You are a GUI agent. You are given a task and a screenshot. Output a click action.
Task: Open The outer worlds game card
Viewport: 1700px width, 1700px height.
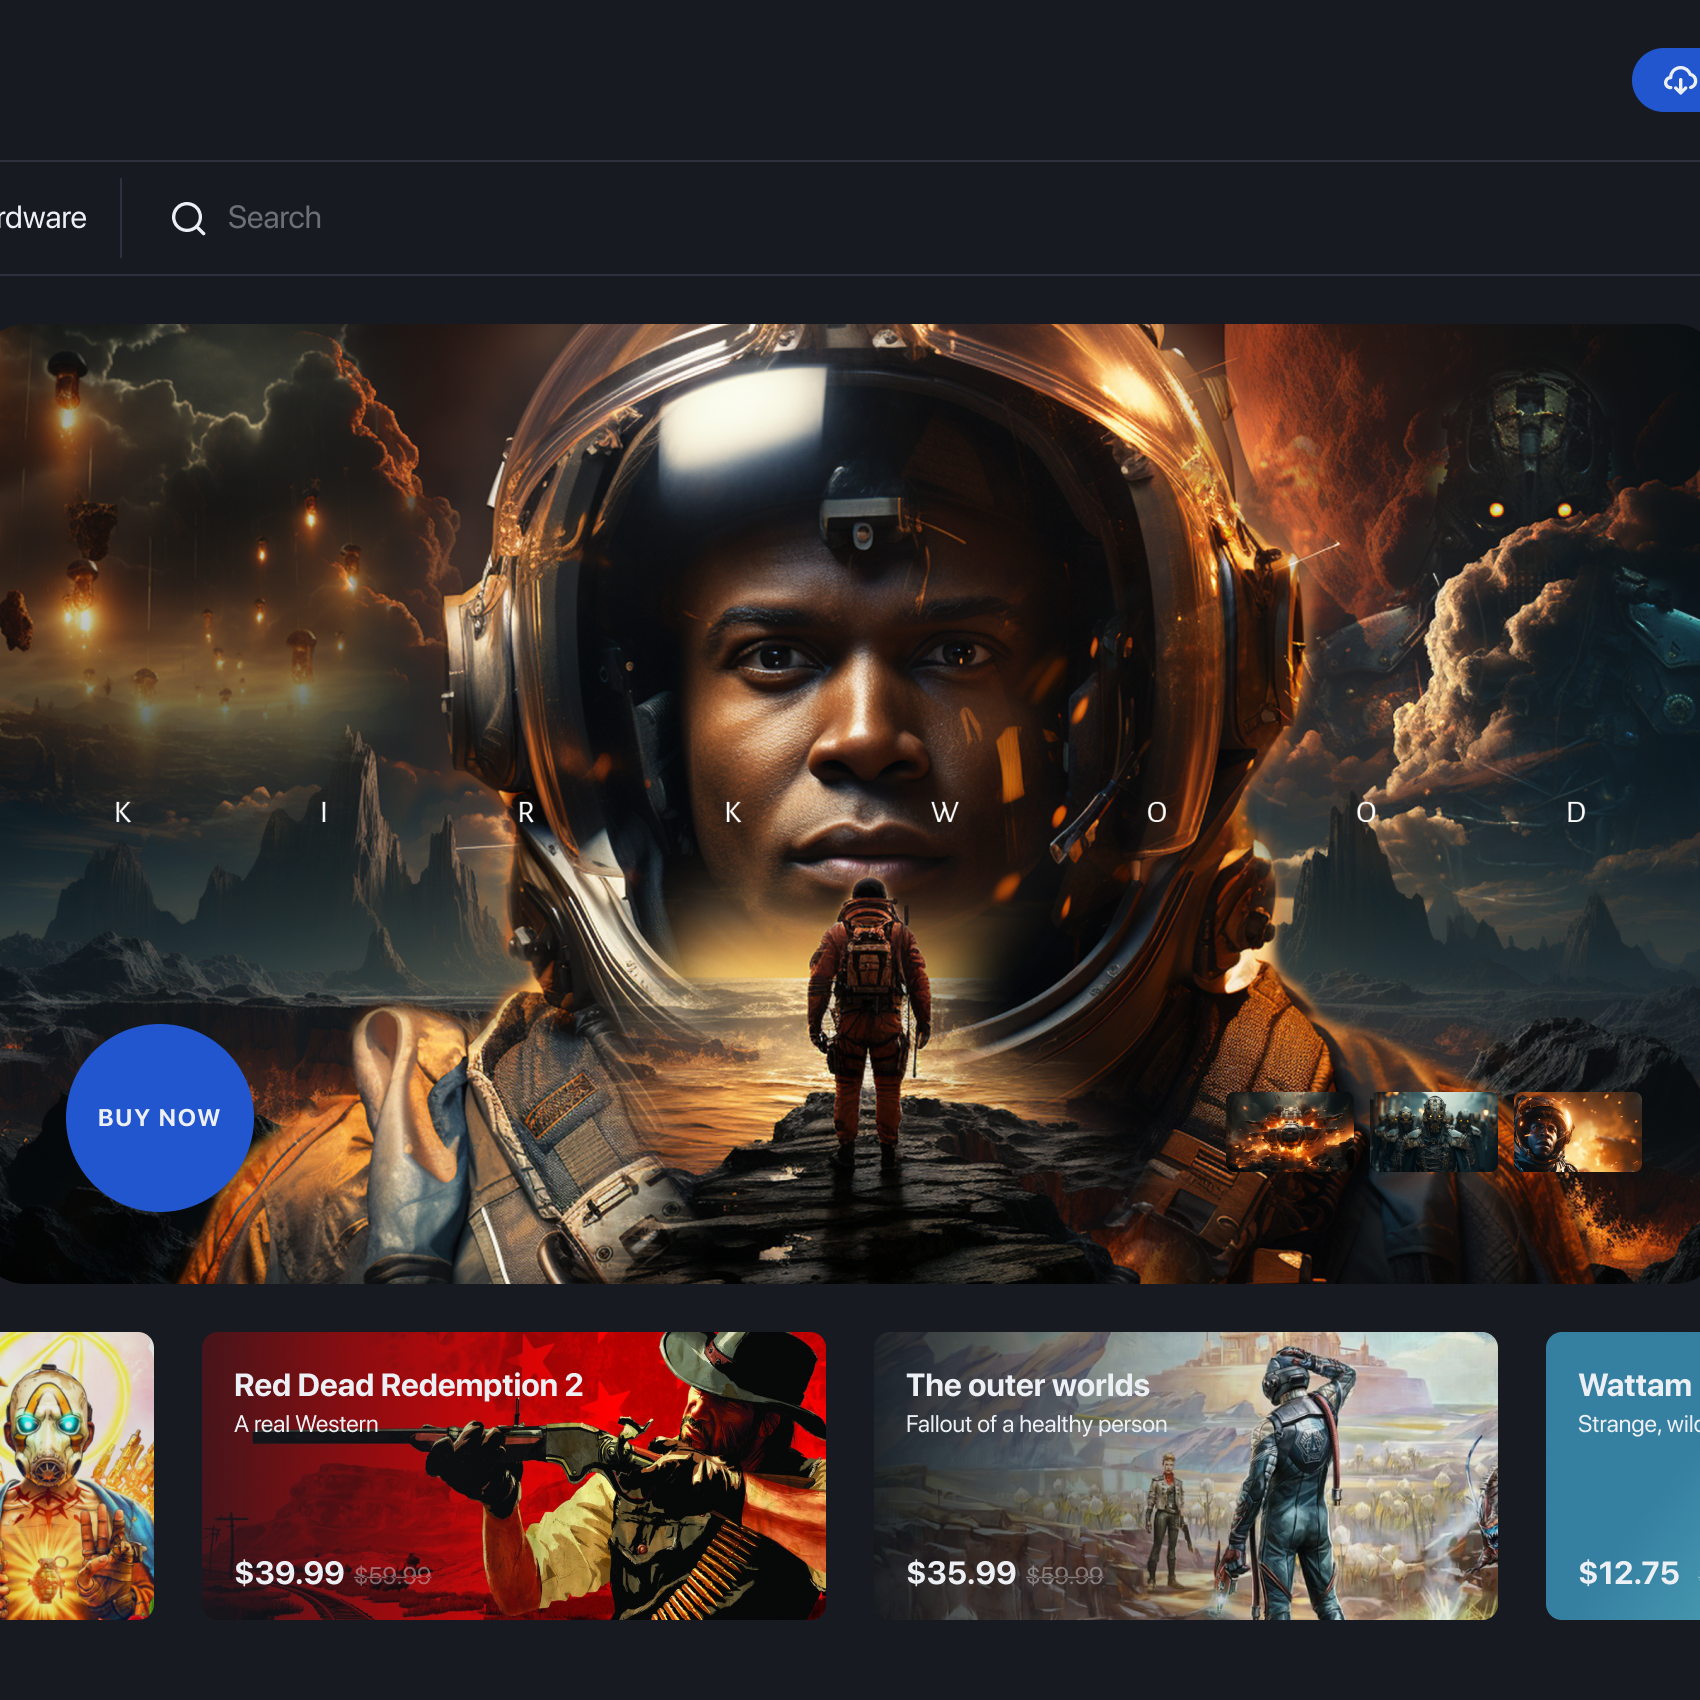[x=1186, y=1476]
